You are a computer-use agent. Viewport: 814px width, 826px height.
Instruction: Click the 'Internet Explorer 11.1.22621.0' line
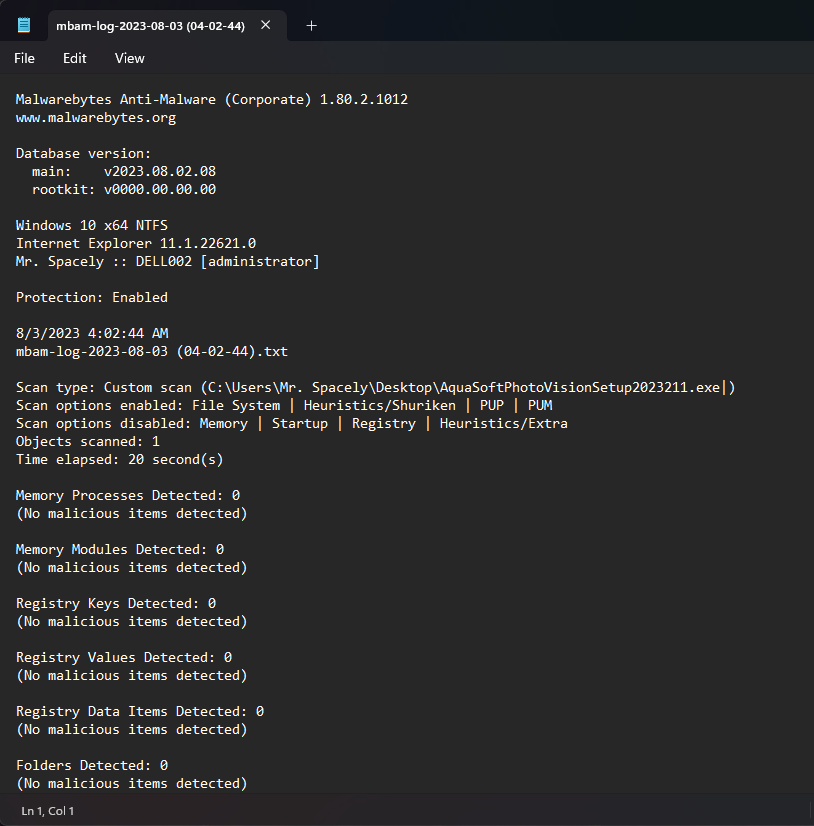click(x=136, y=243)
